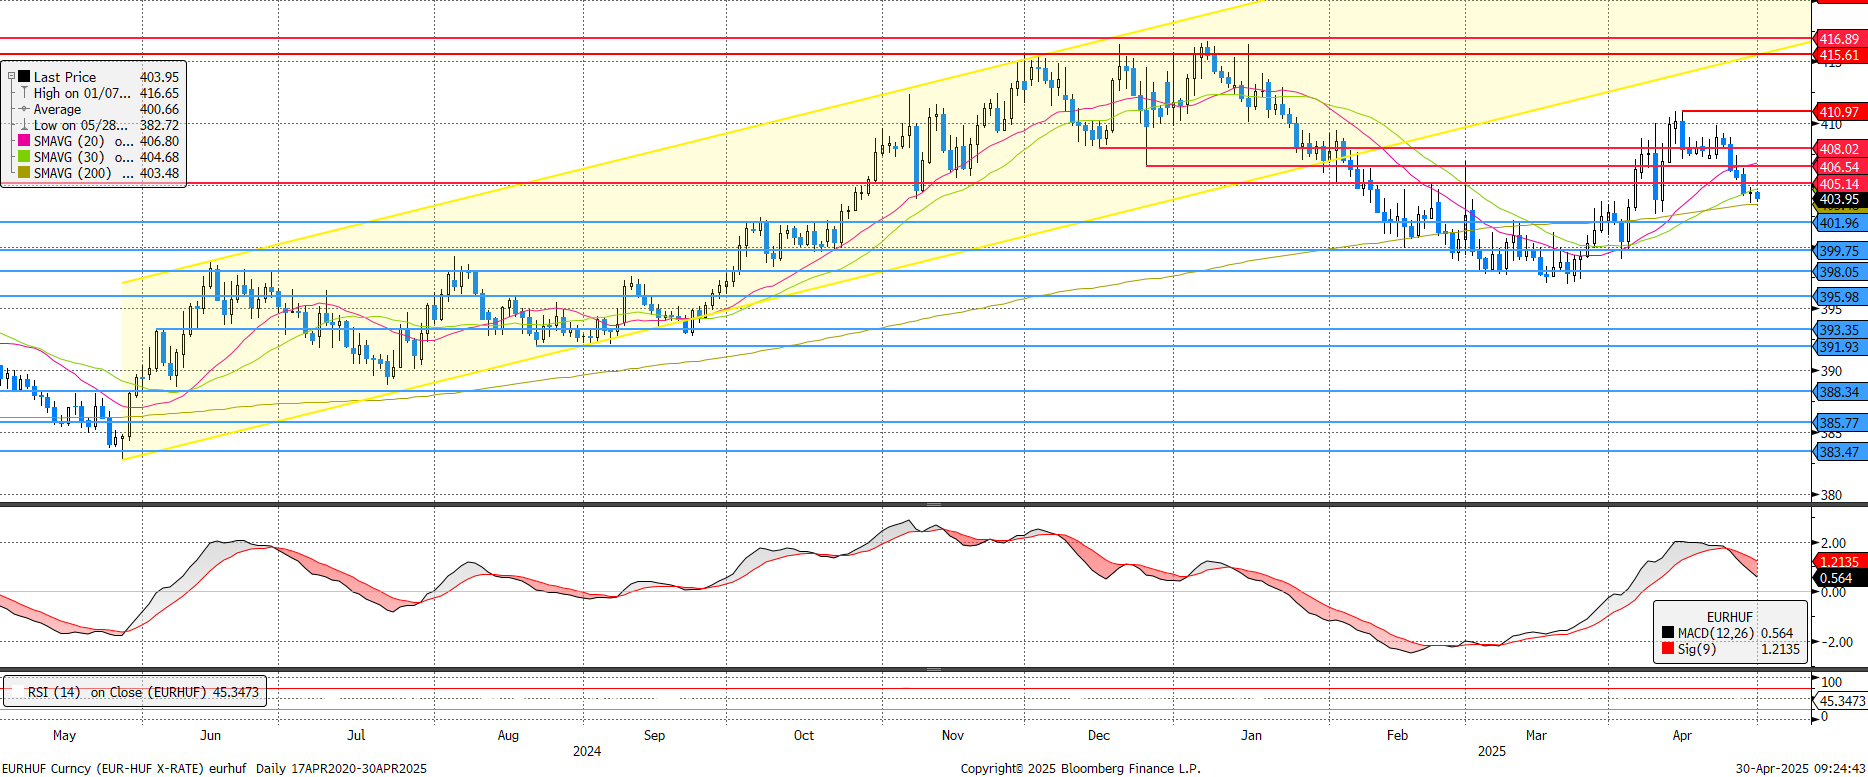Click the Jan label on time axis

click(1251, 735)
